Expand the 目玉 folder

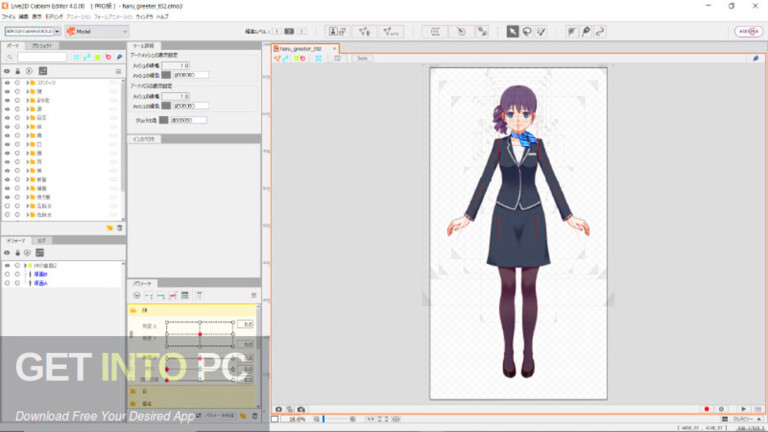27,118
